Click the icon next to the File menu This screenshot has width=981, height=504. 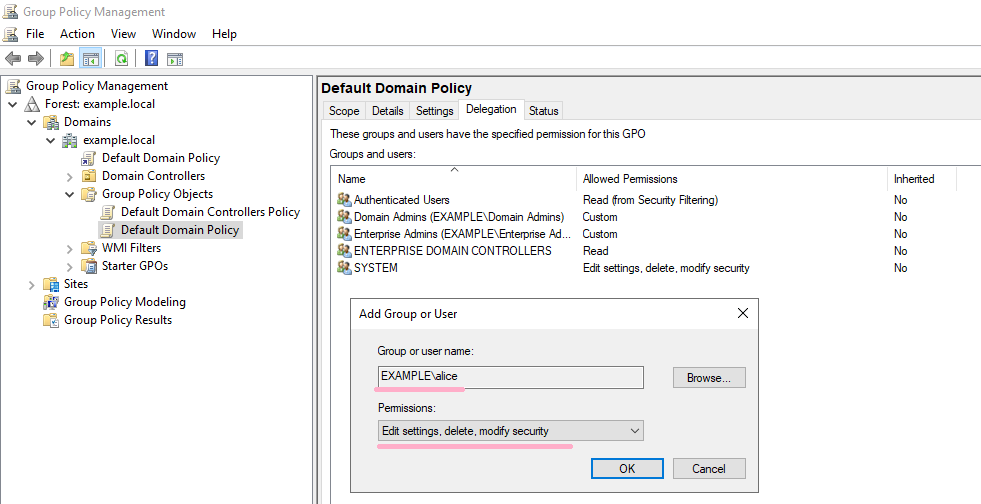11,34
